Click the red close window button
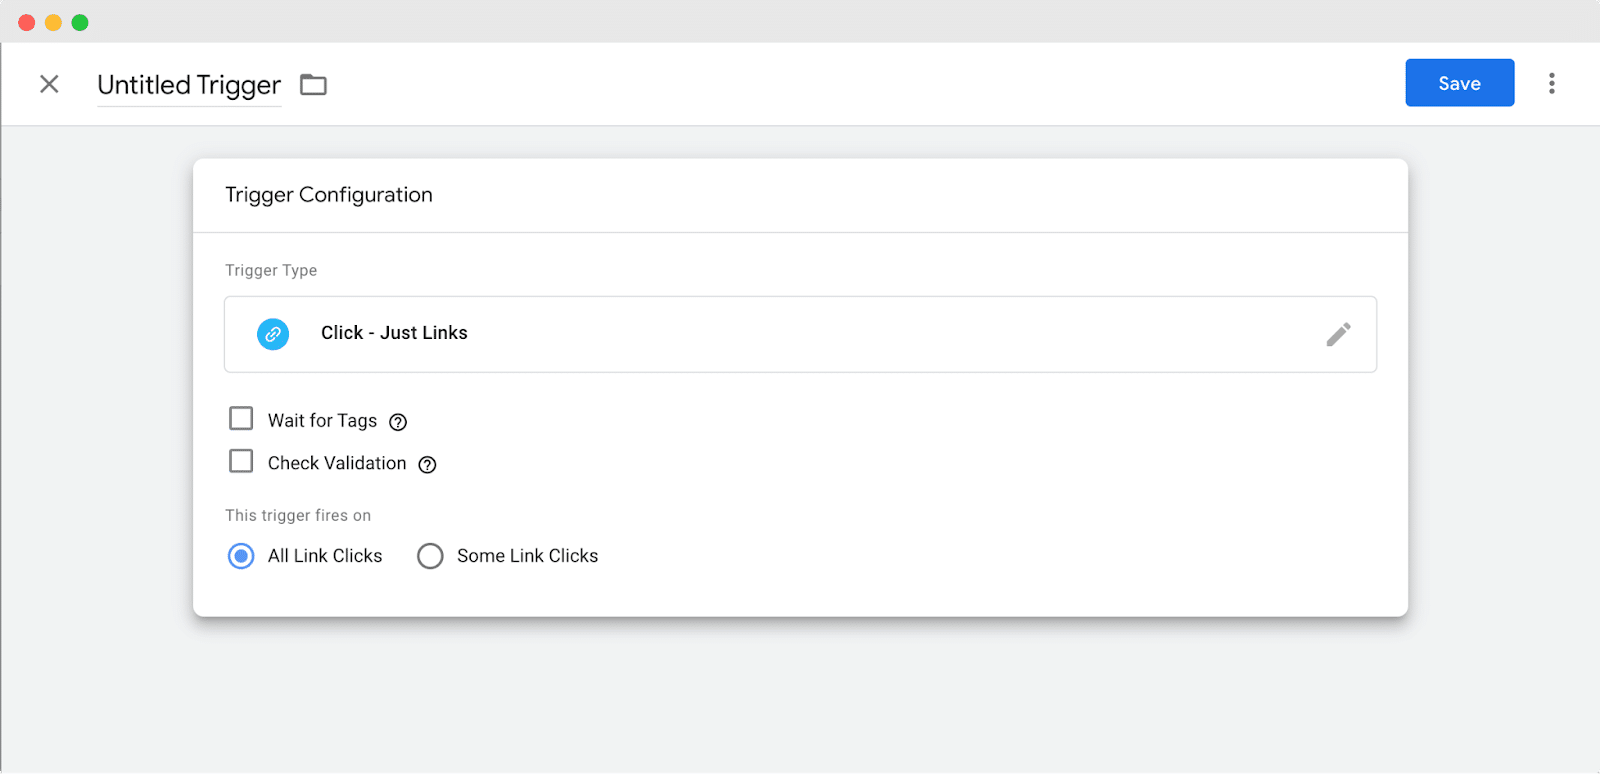1600x774 pixels. 27,22
